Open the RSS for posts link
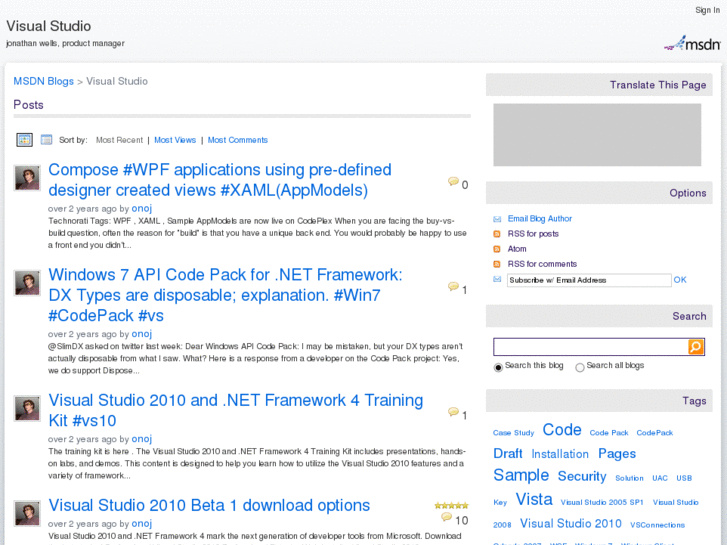 (x=533, y=234)
